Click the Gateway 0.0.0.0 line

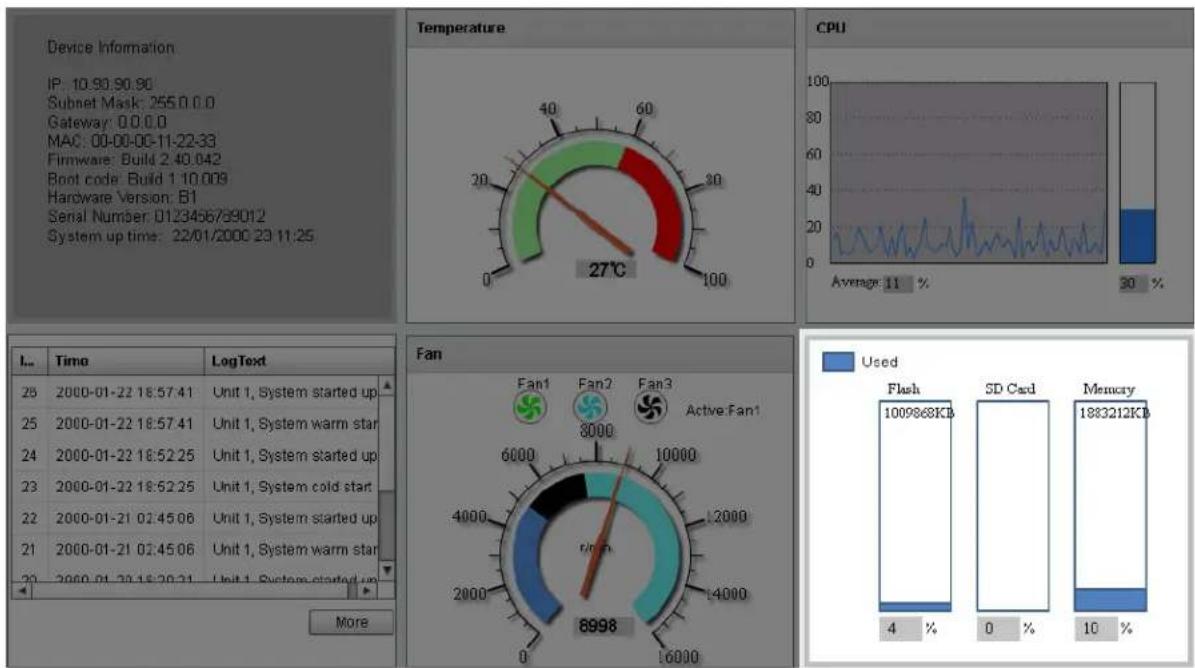107,122
